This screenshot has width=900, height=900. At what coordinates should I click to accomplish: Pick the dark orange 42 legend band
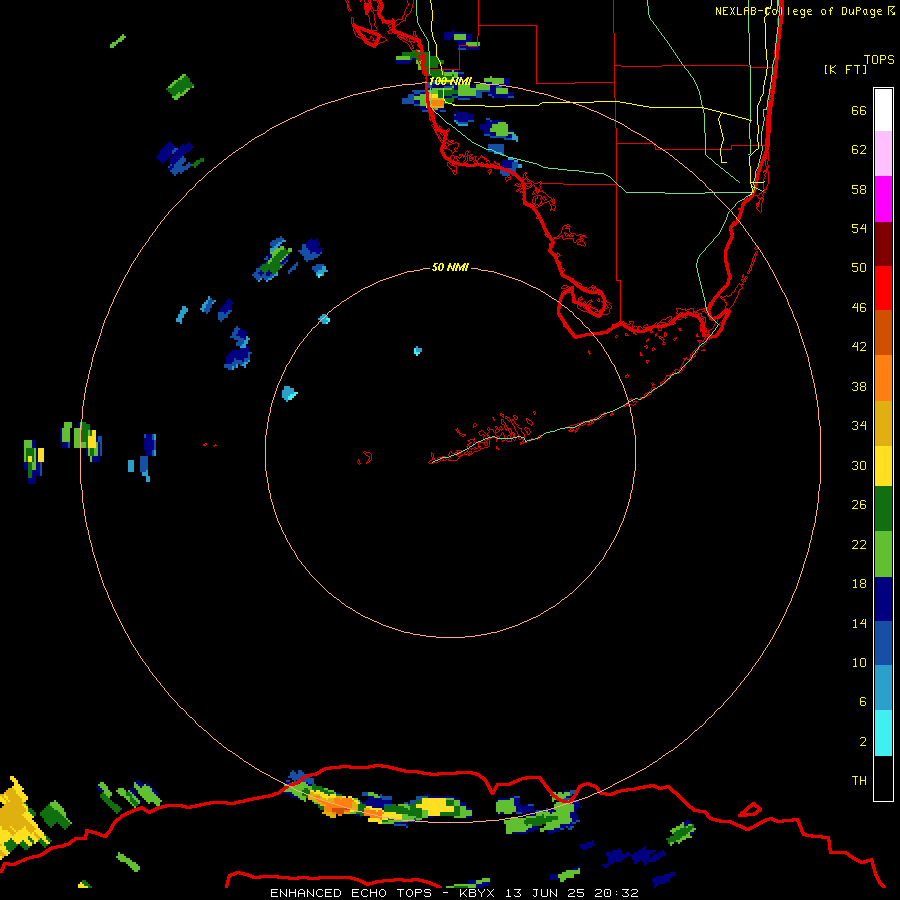point(883,333)
